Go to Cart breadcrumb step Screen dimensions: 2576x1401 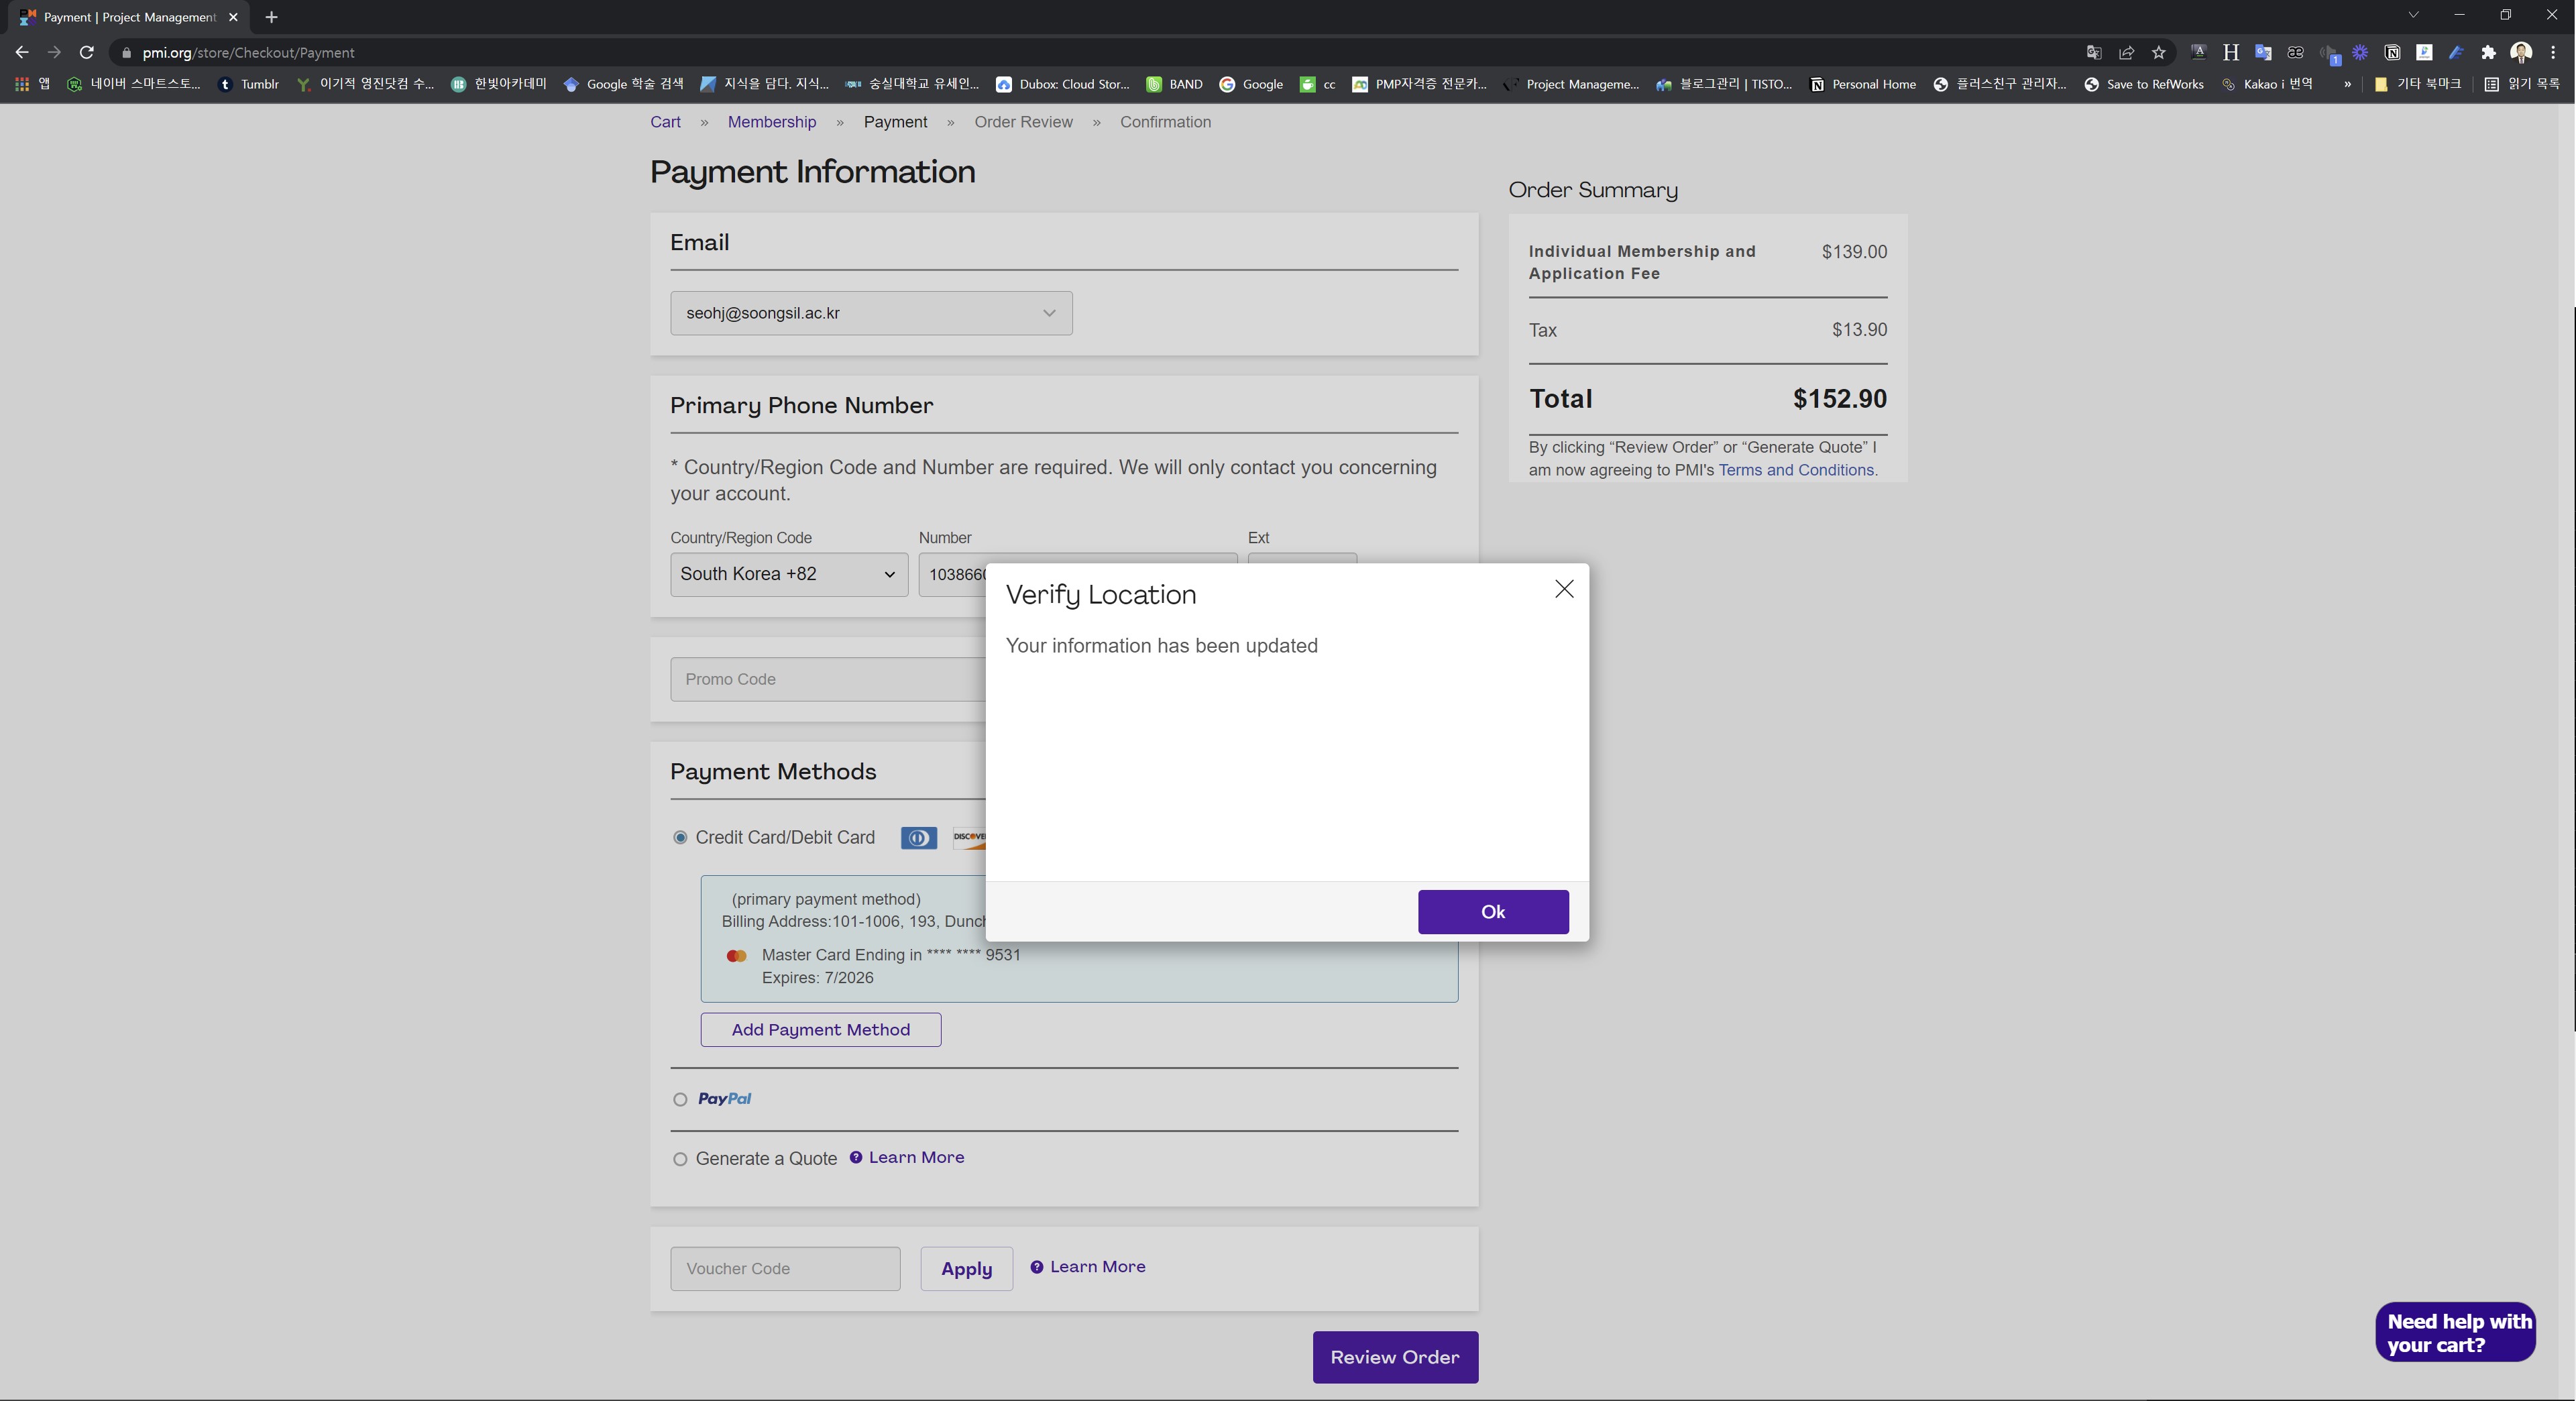(665, 122)
